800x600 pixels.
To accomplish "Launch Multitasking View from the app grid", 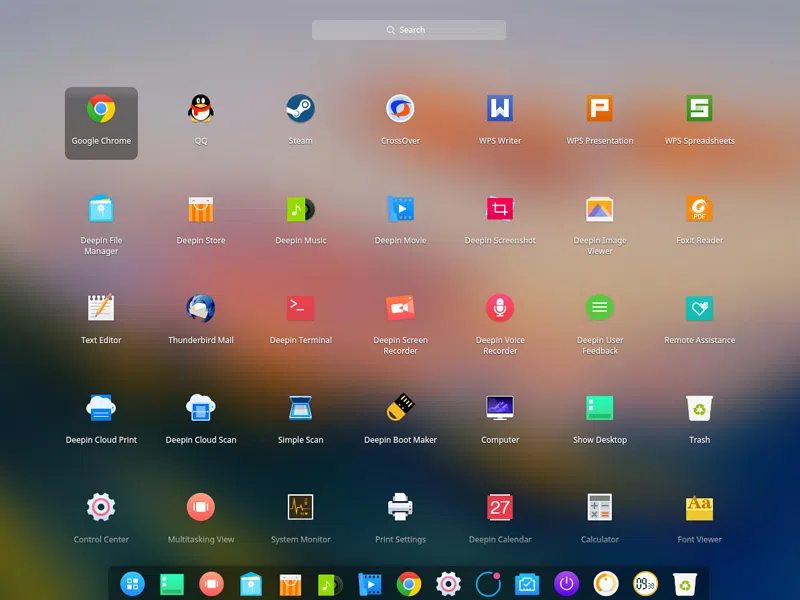I will [201, 507].
